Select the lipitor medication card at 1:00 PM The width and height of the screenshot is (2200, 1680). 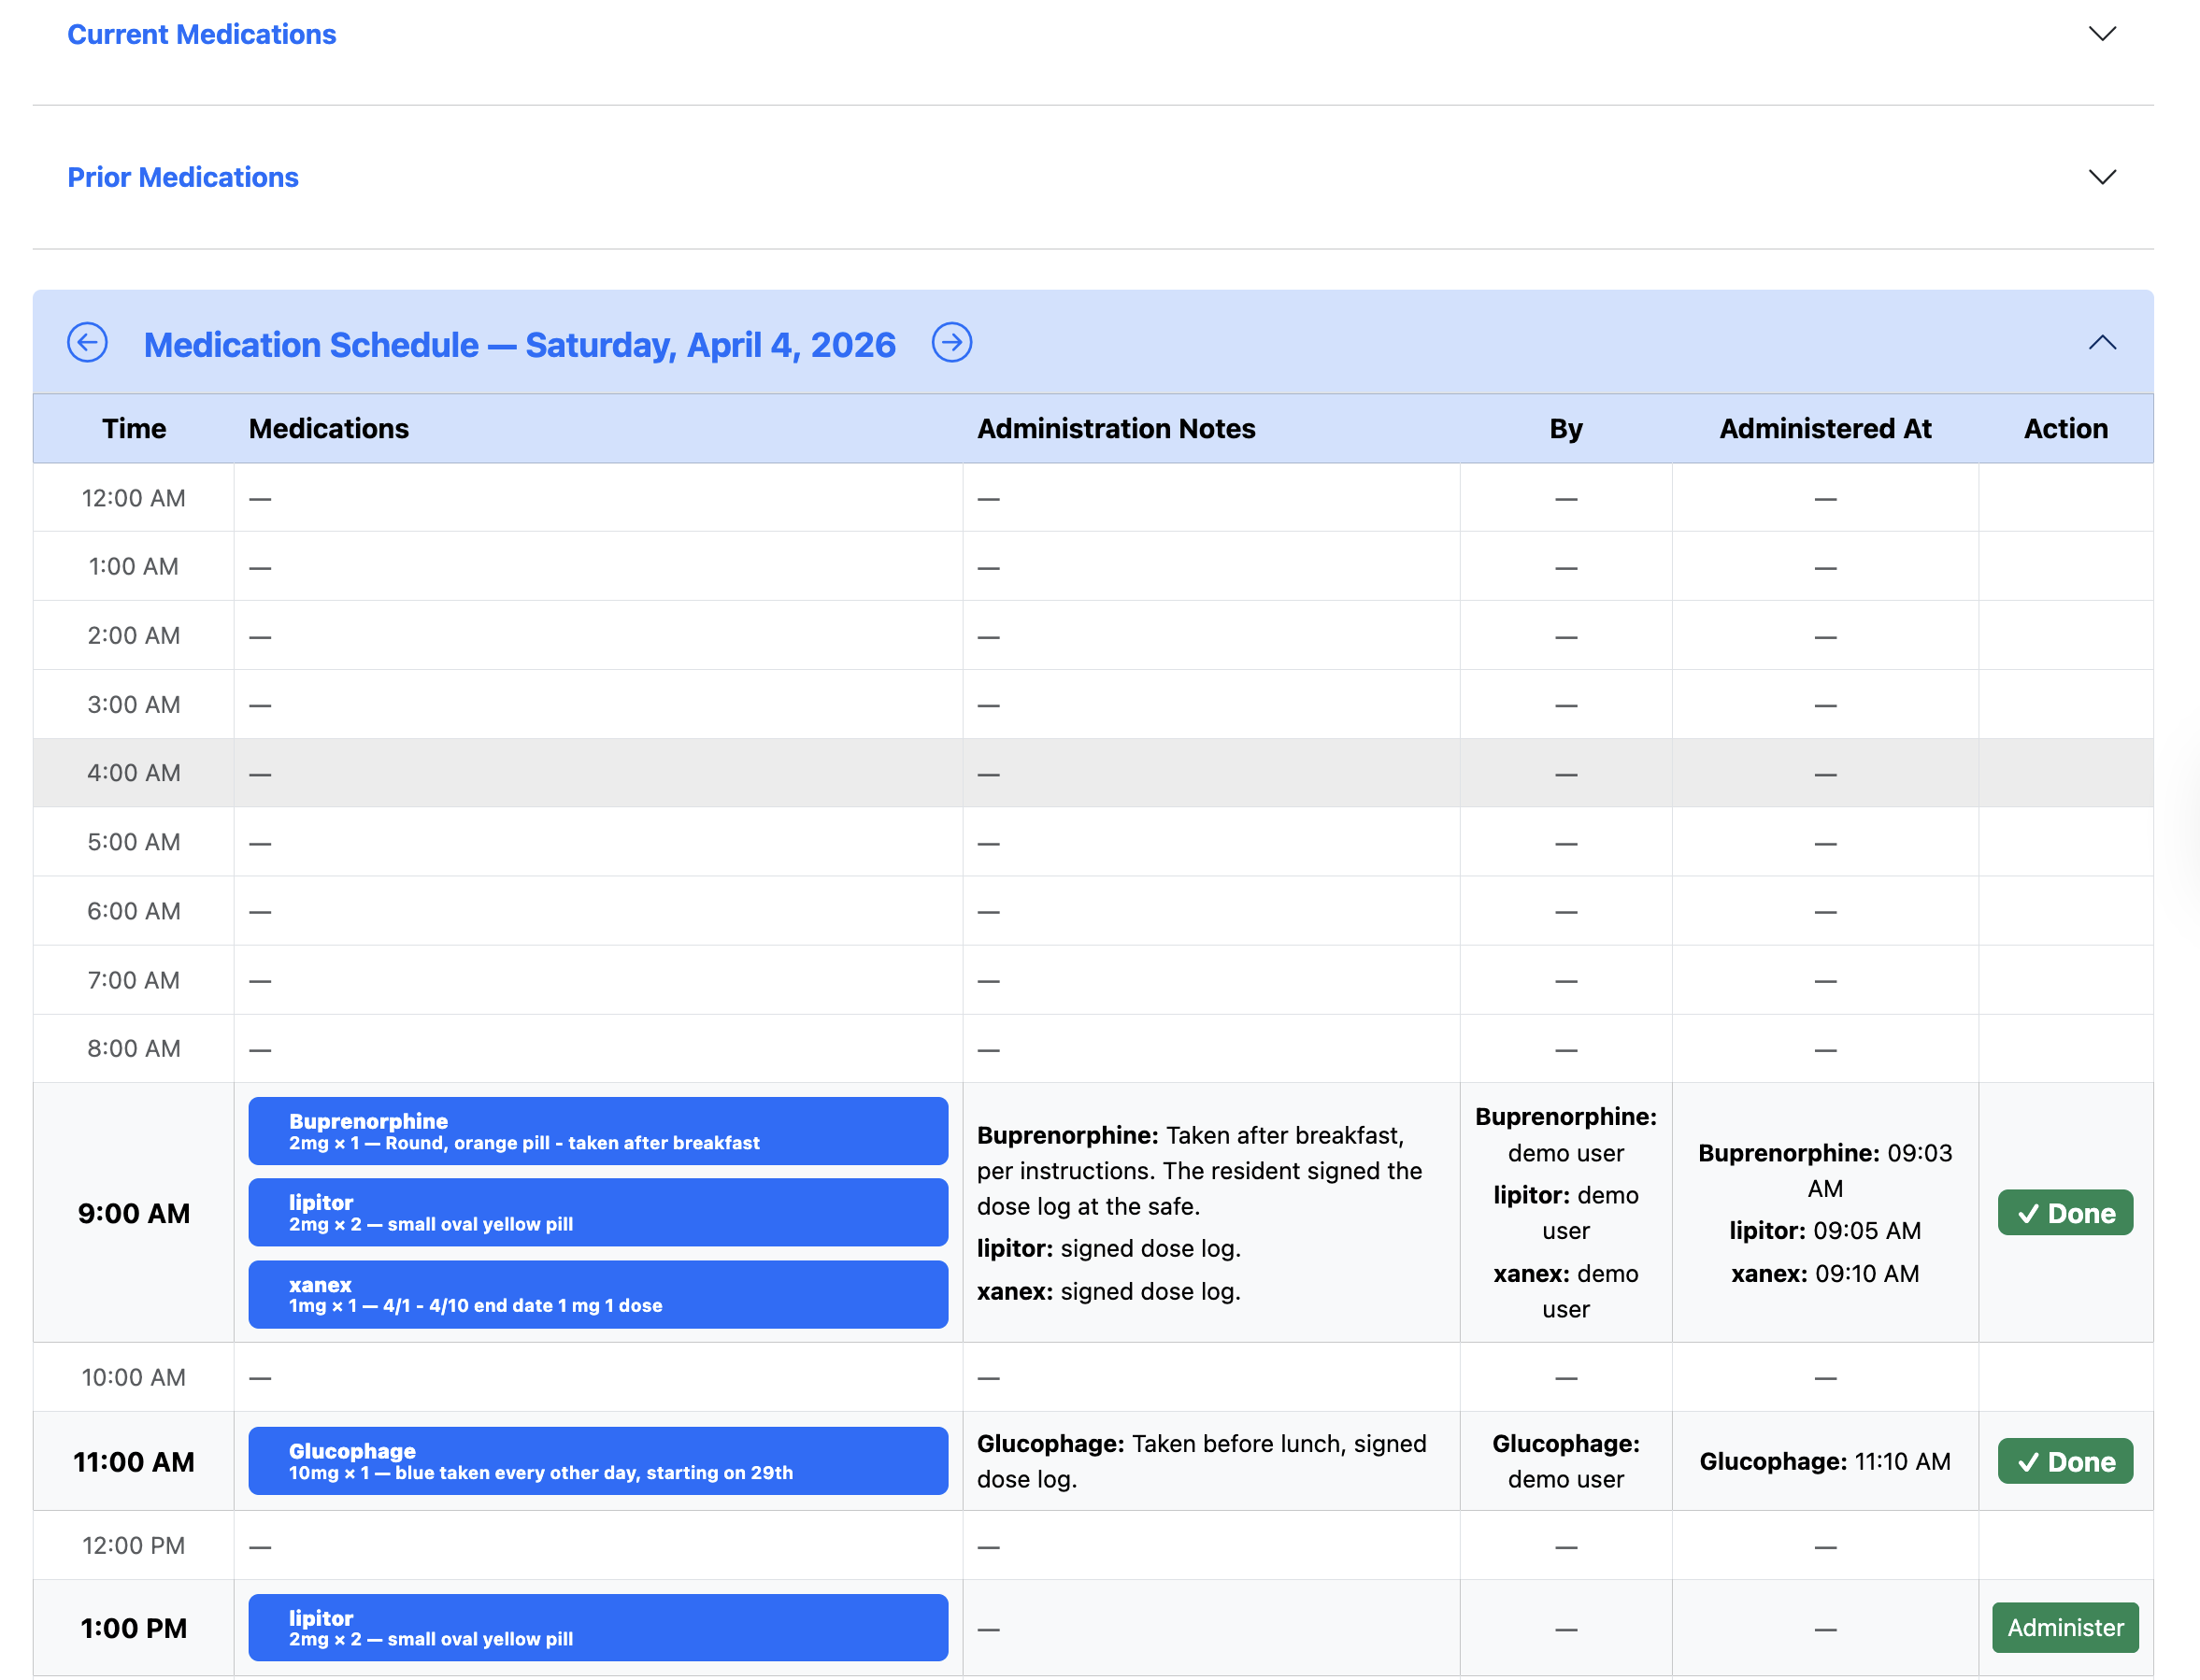[598, 1627]
